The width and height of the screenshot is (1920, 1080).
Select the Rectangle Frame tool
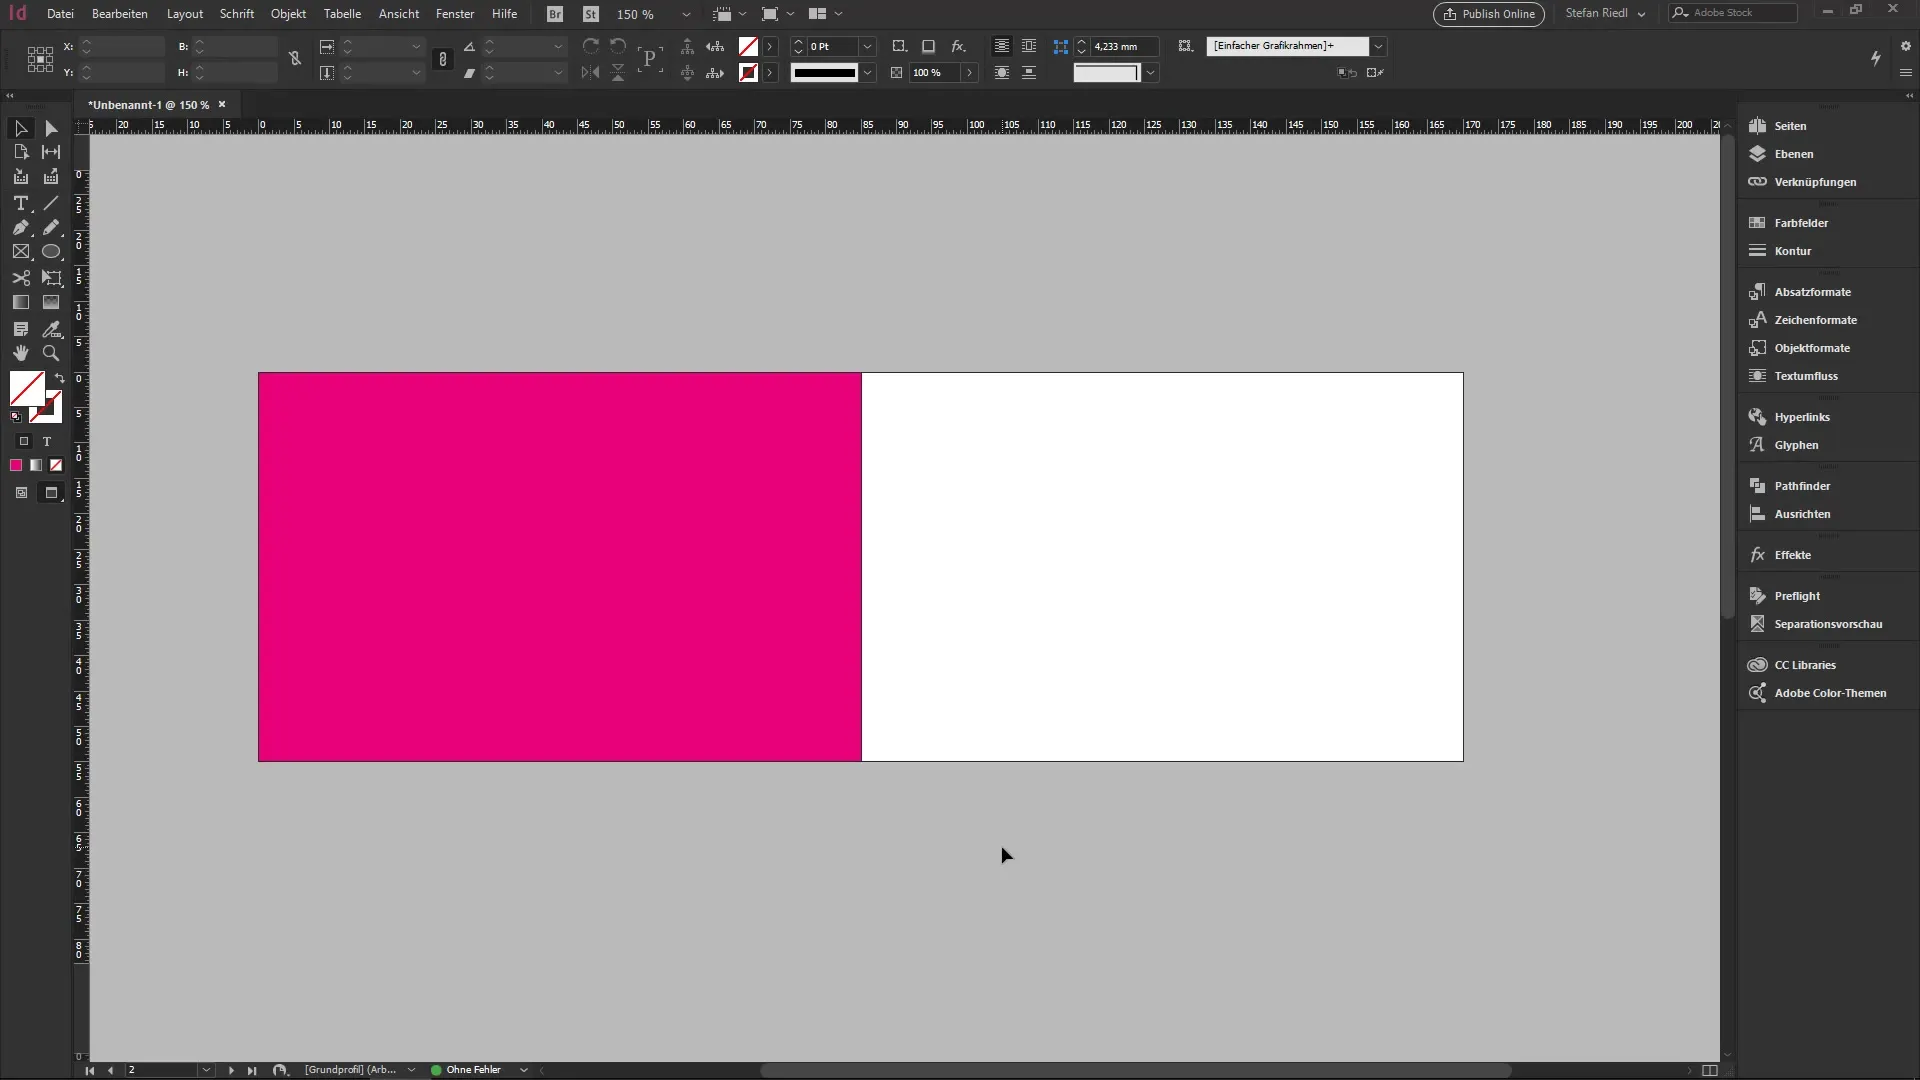tap(20, 252)
